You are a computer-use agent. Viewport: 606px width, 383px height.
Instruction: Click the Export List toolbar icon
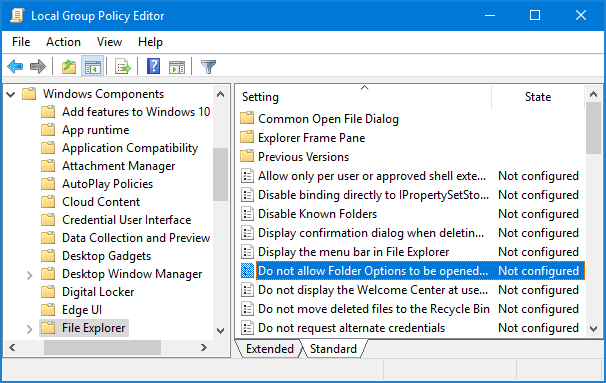pos(123,66)
